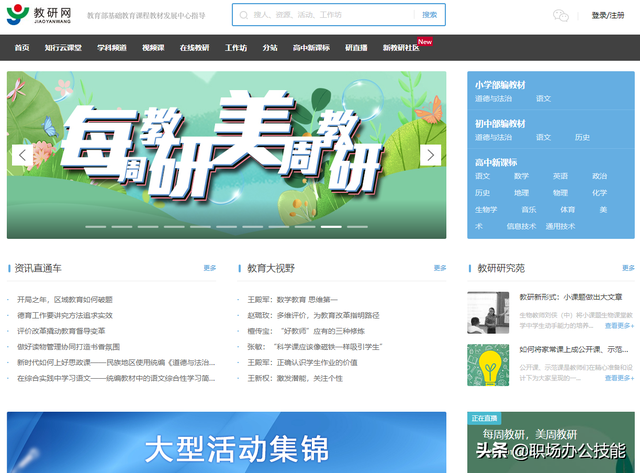Select the highlighted banner slide indicator
640x473 pixels.
click(331, 227)
